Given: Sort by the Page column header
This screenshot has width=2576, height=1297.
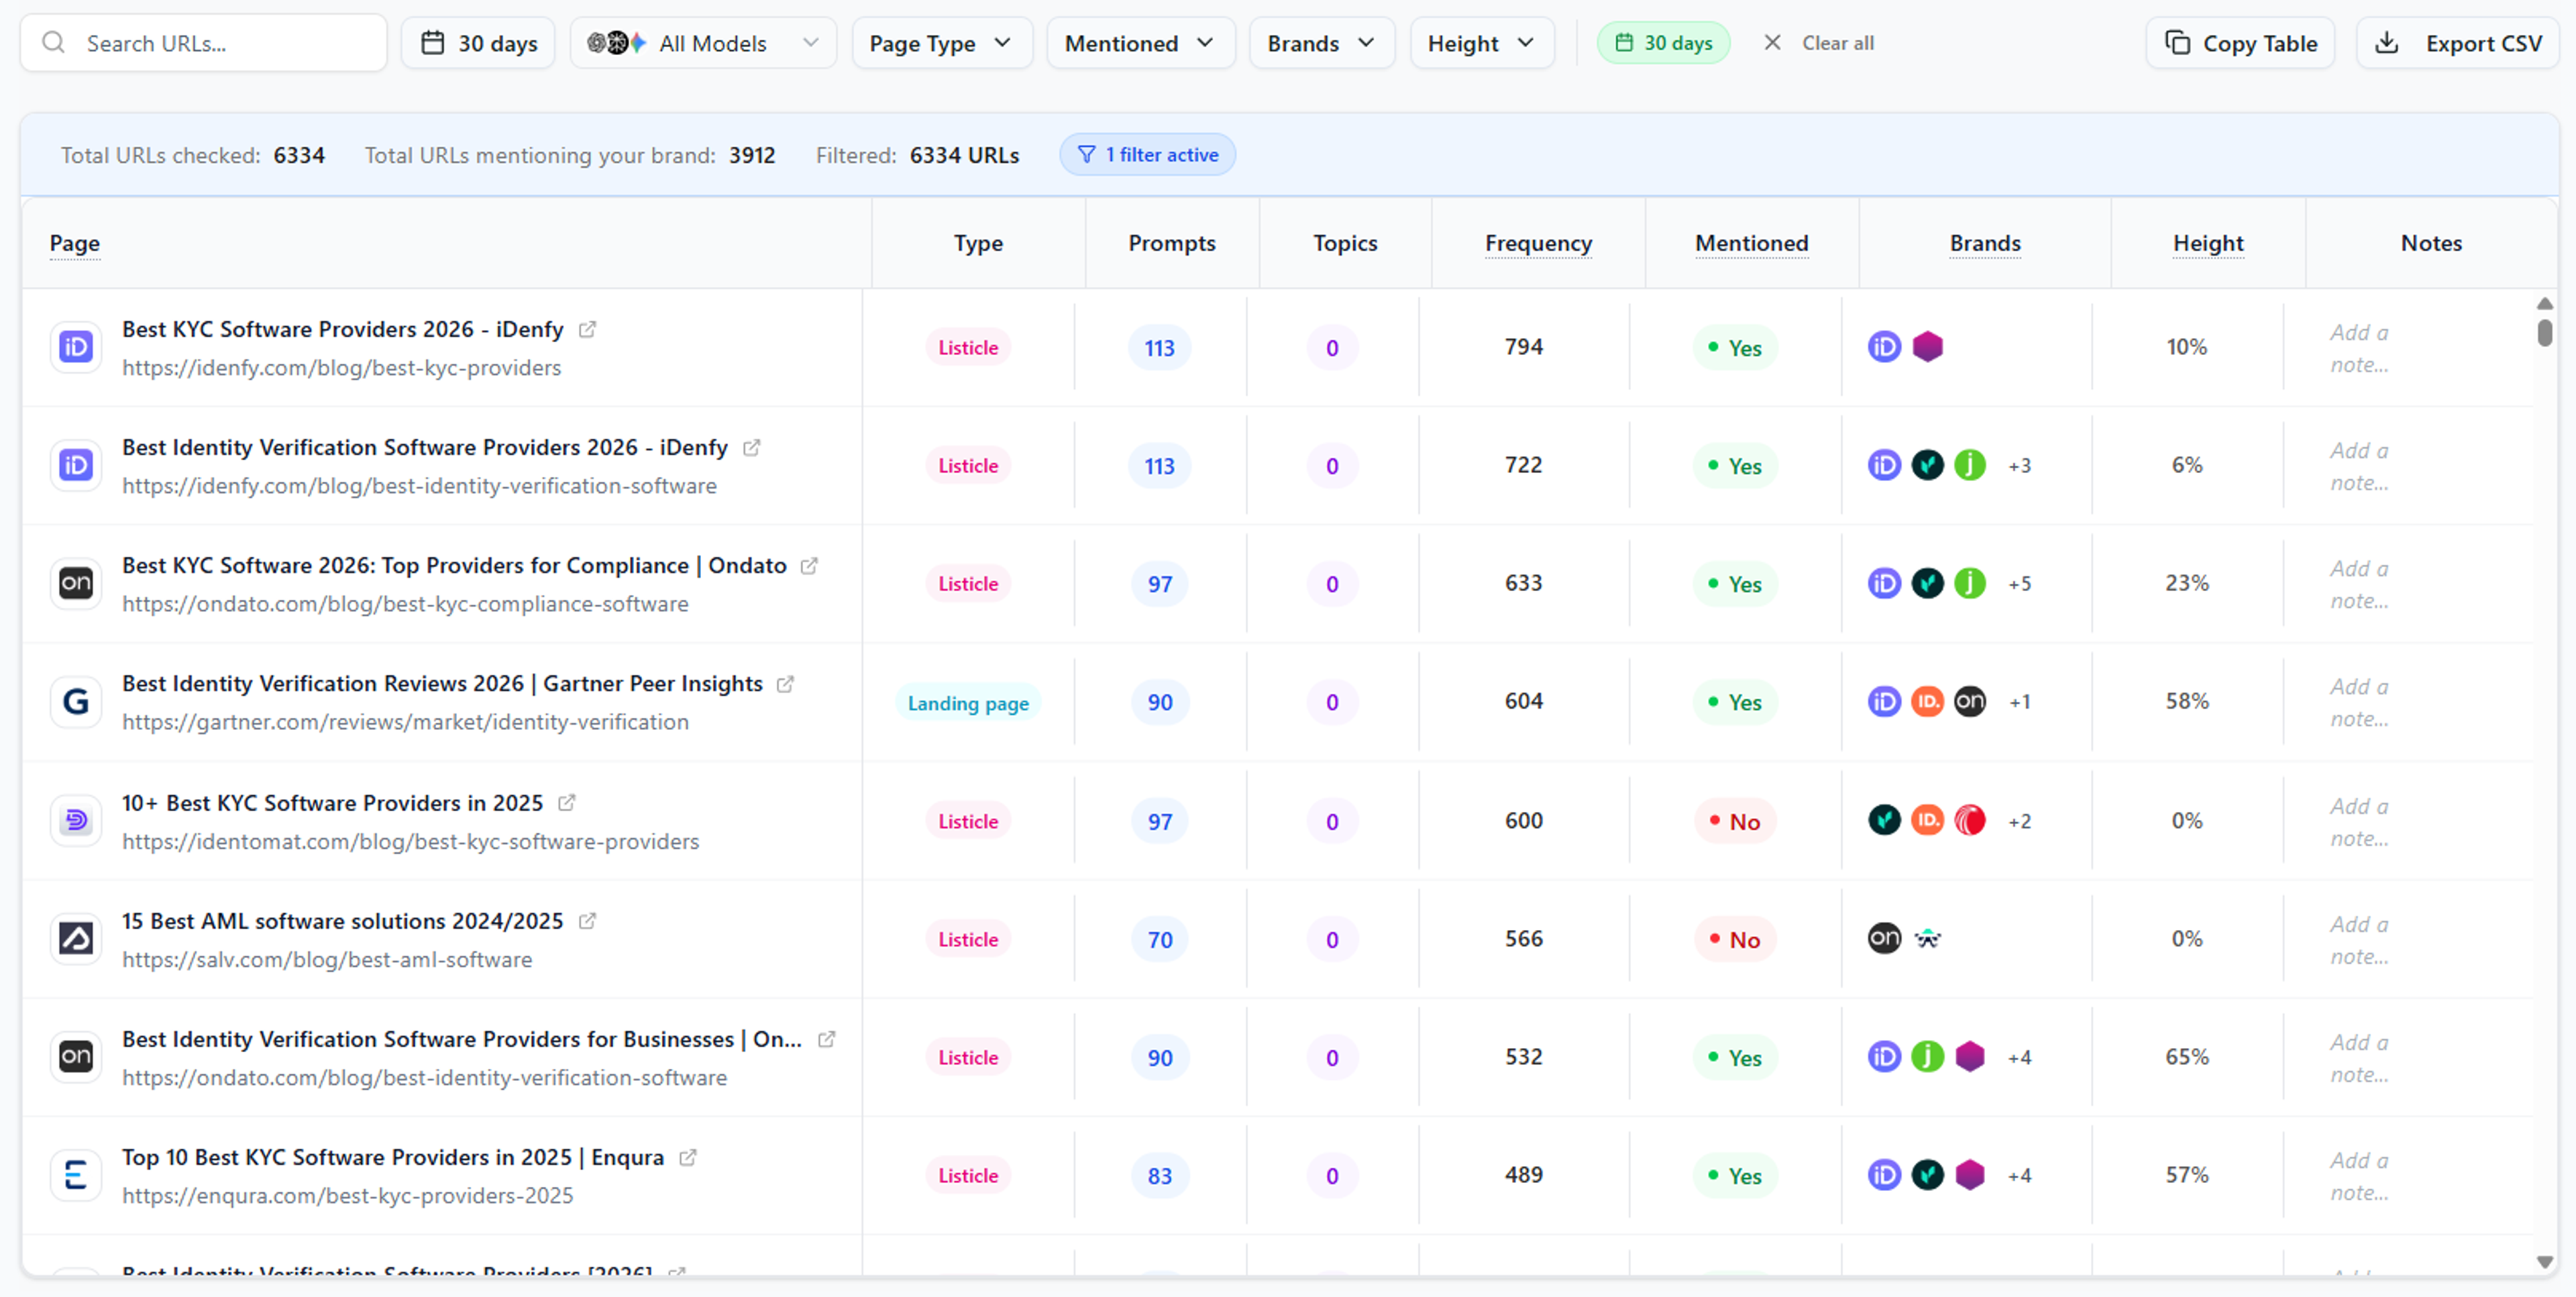Looking at the screenshot, I should (x=75, y=243).
